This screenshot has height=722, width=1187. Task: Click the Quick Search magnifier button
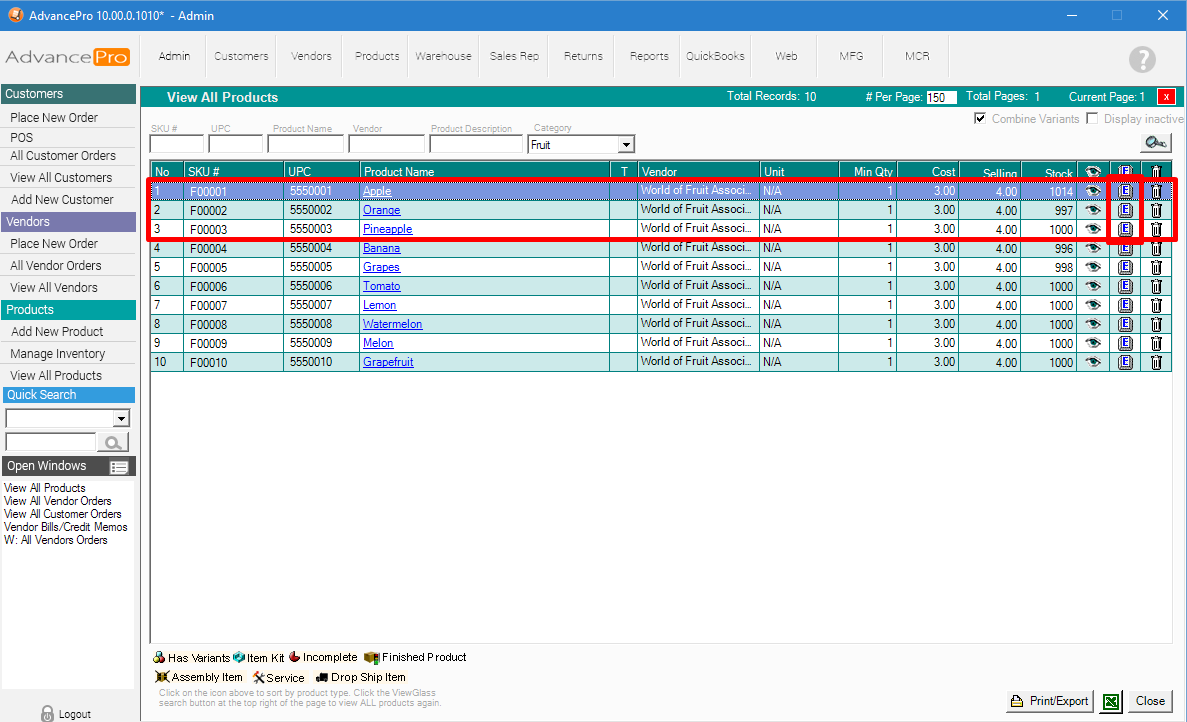pos(113,442)
